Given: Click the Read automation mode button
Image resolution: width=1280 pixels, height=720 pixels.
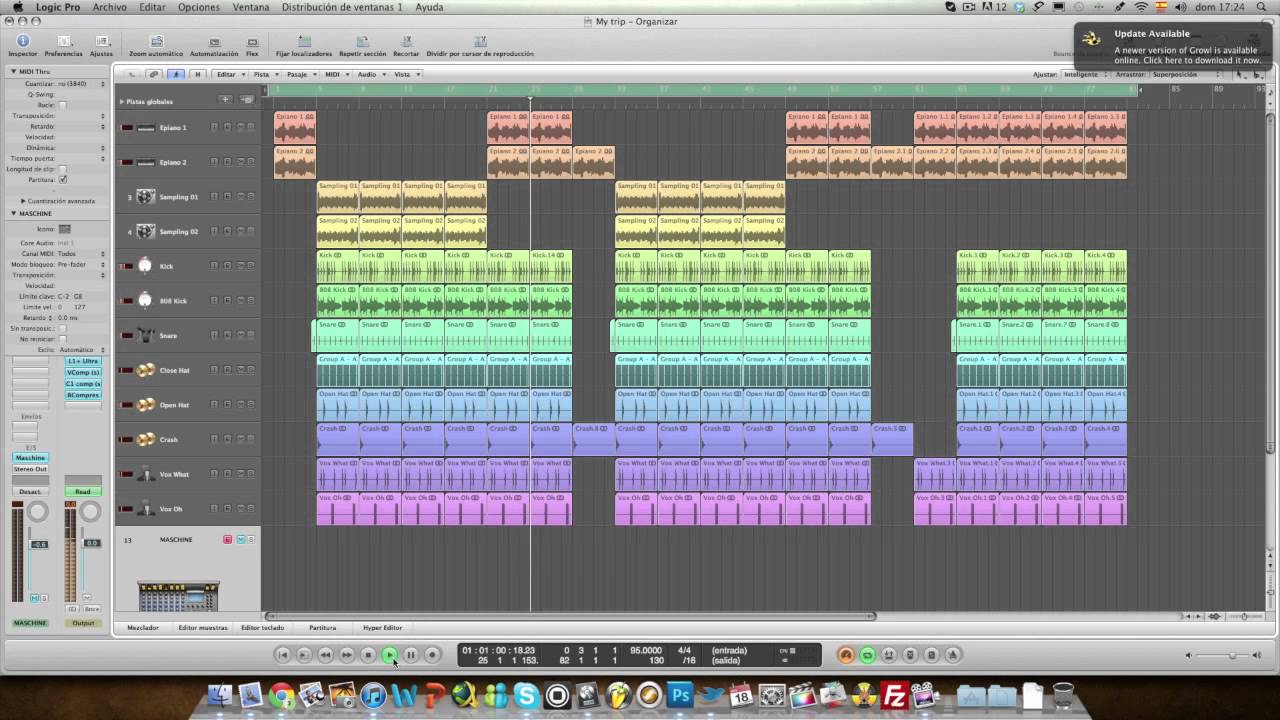Looking at the screenshot, I should 83,492.
